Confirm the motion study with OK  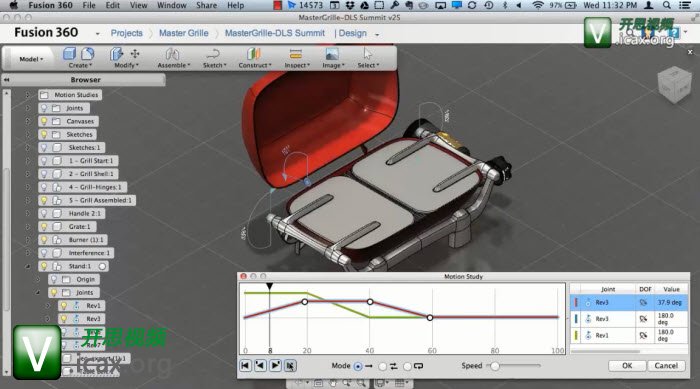[x=627, y=365]
